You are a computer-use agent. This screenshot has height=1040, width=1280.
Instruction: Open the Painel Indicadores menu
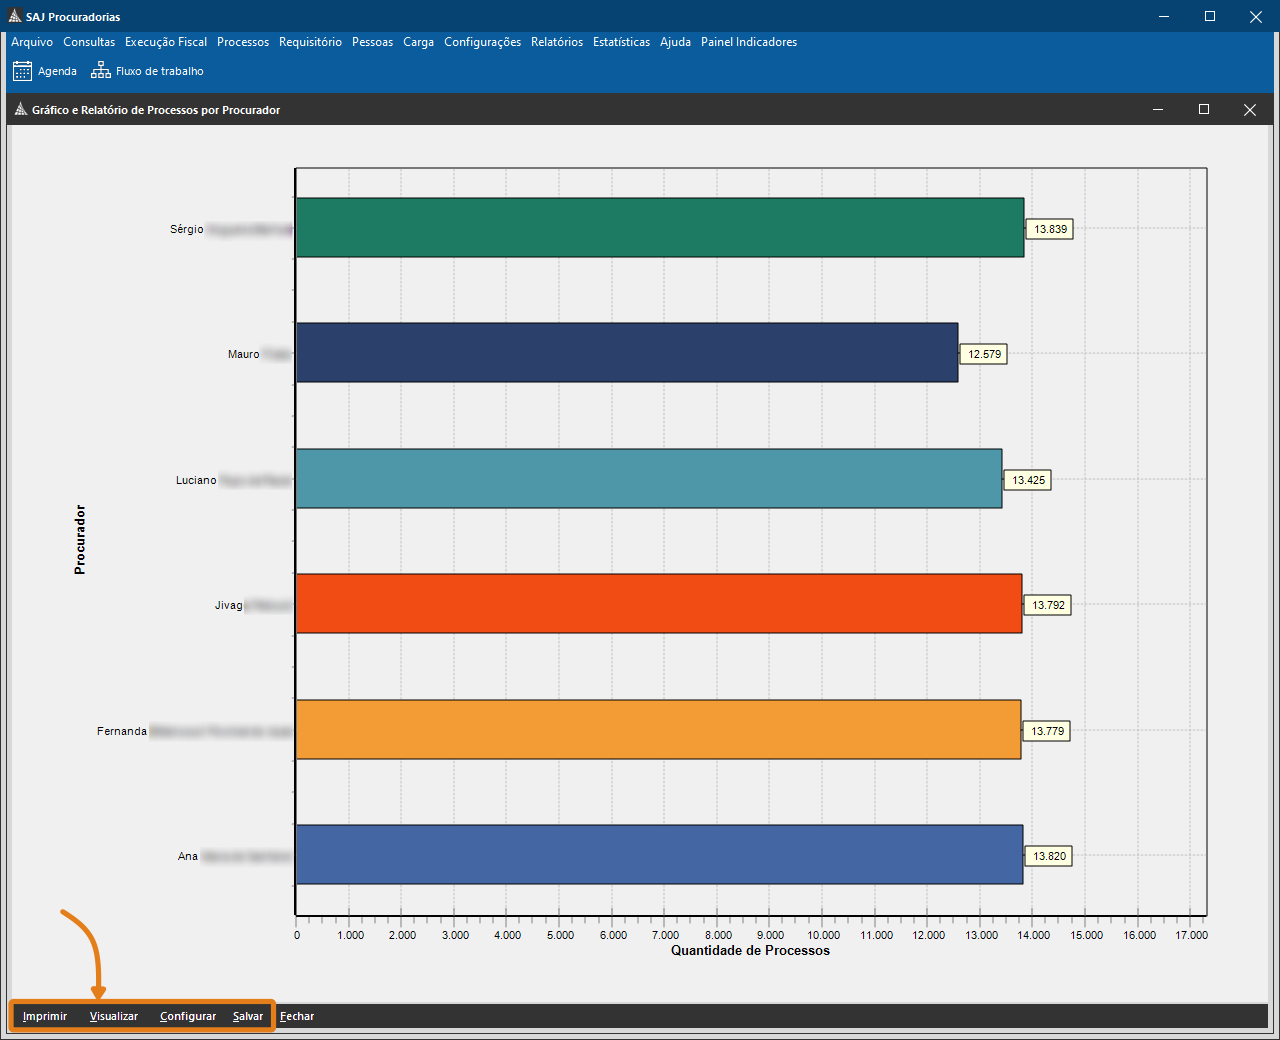(x=749, y=42)
